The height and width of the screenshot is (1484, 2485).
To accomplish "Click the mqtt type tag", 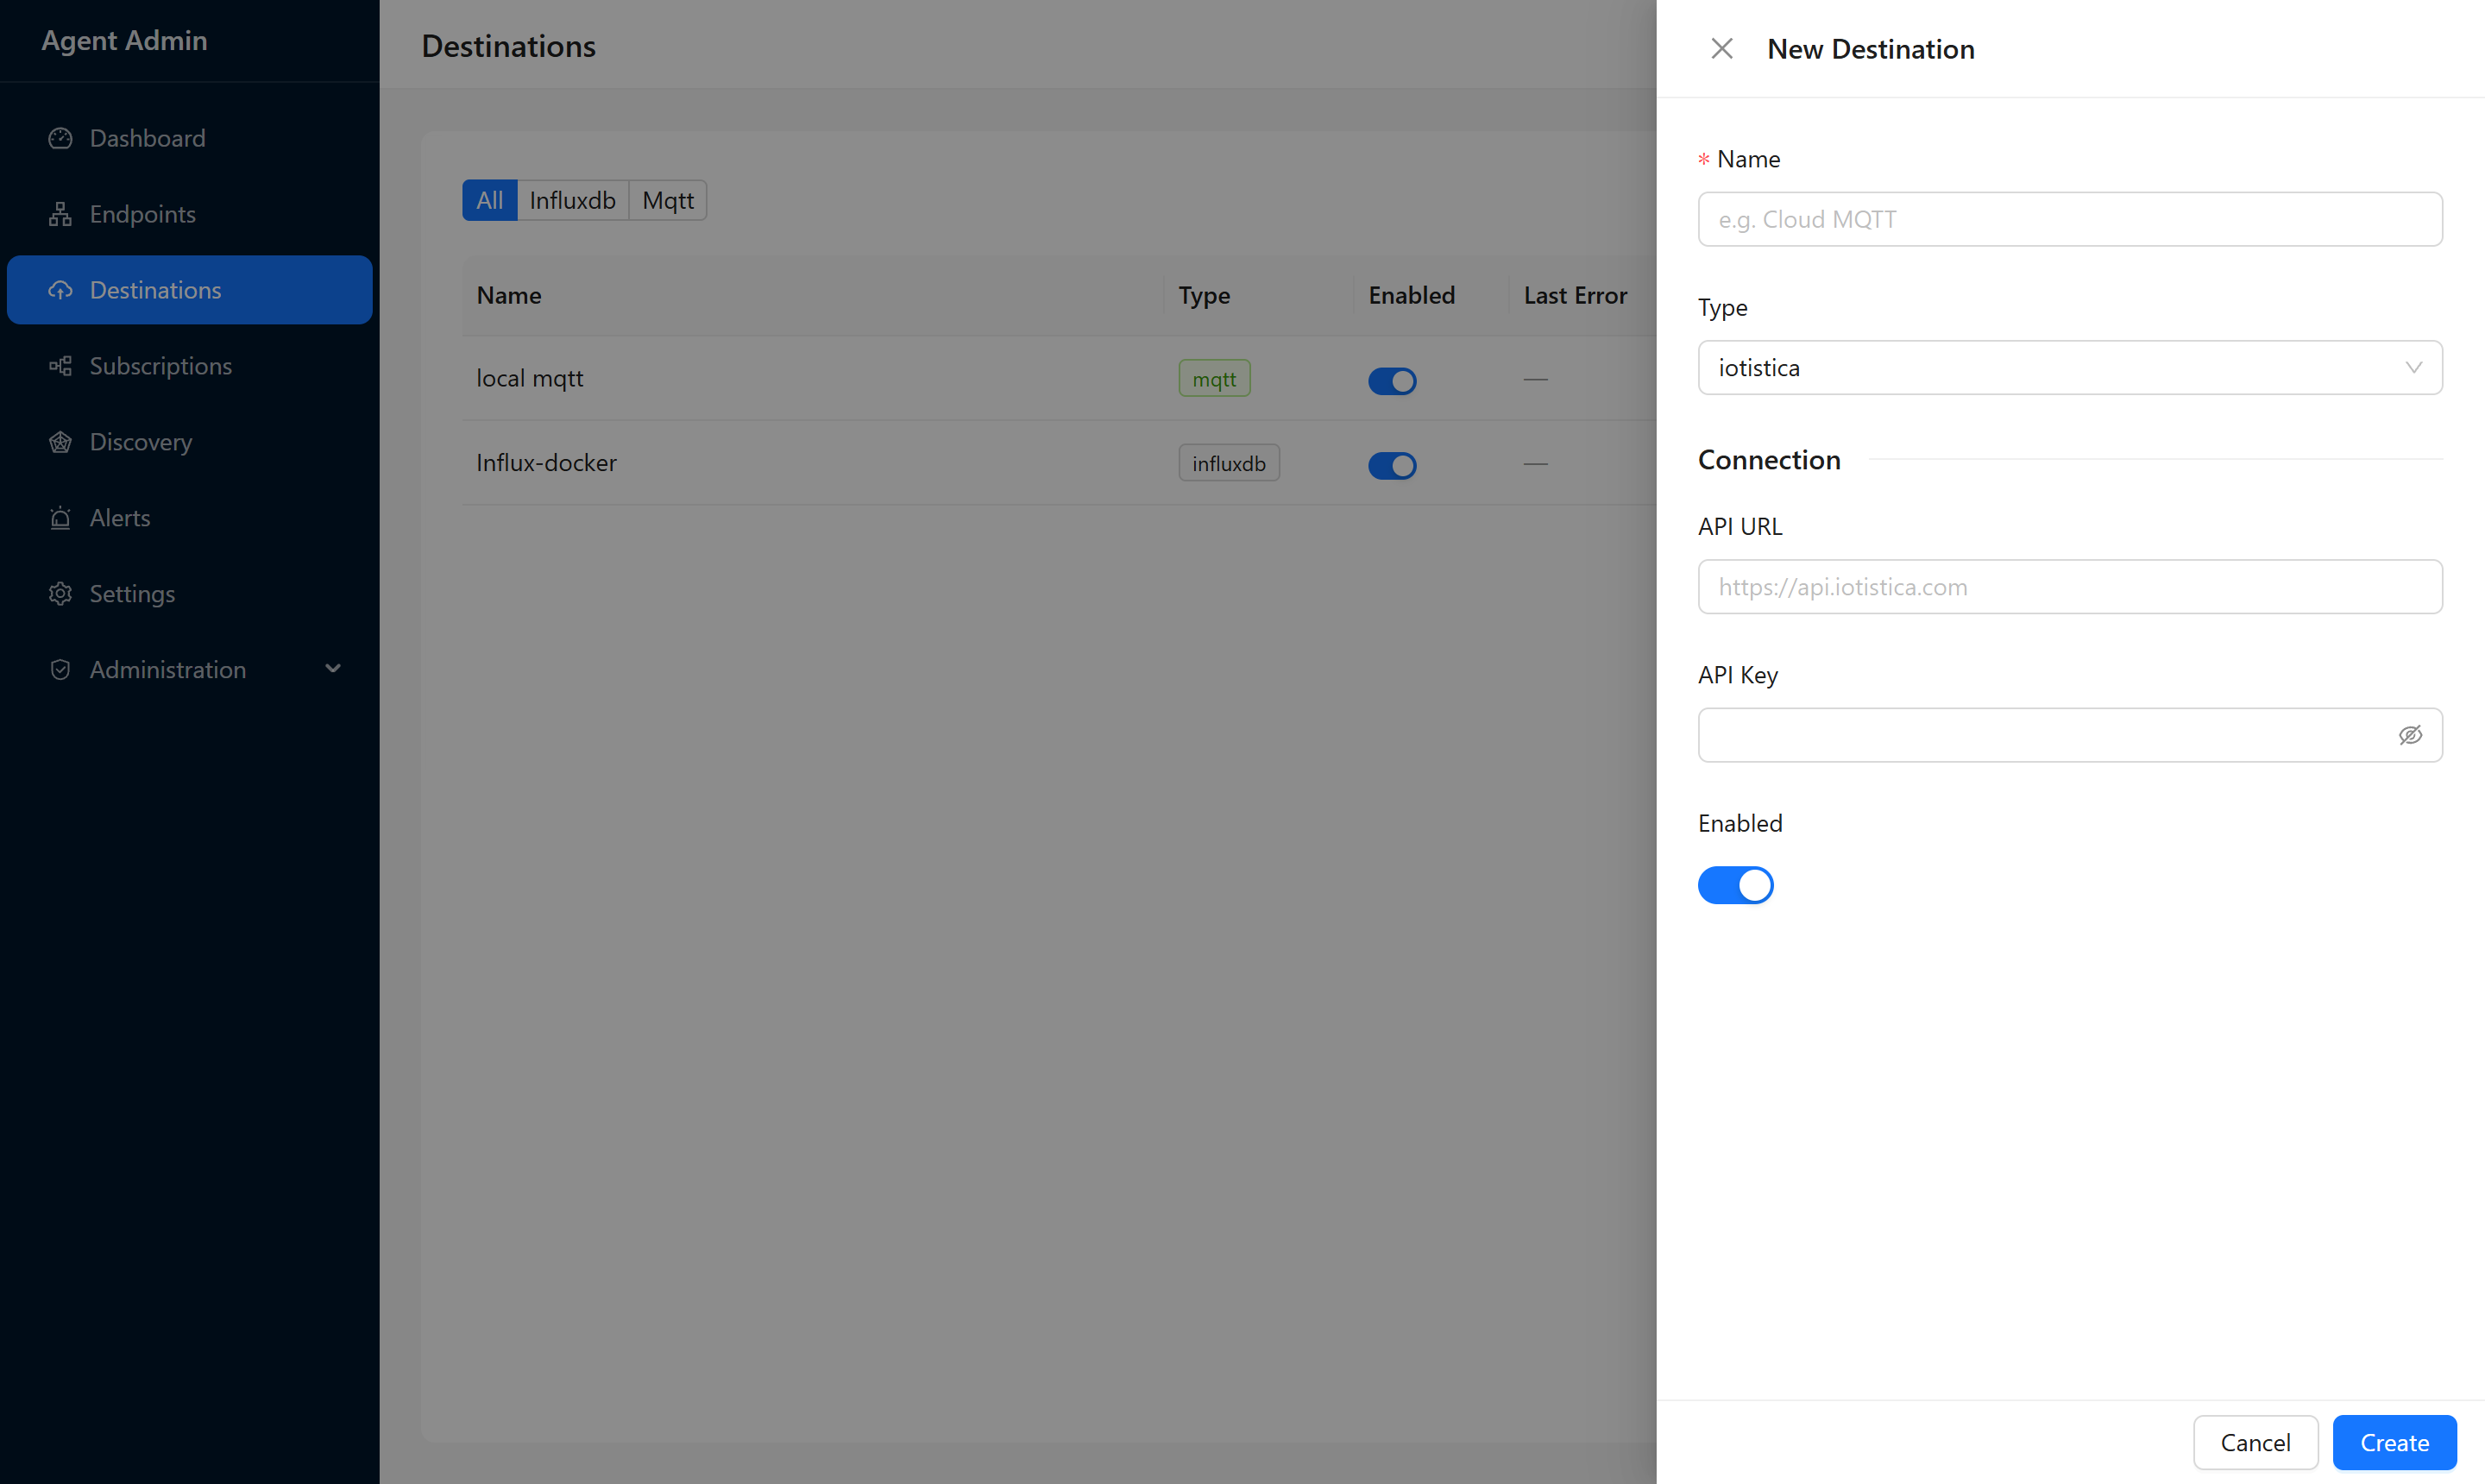I will coord(1214,379).
